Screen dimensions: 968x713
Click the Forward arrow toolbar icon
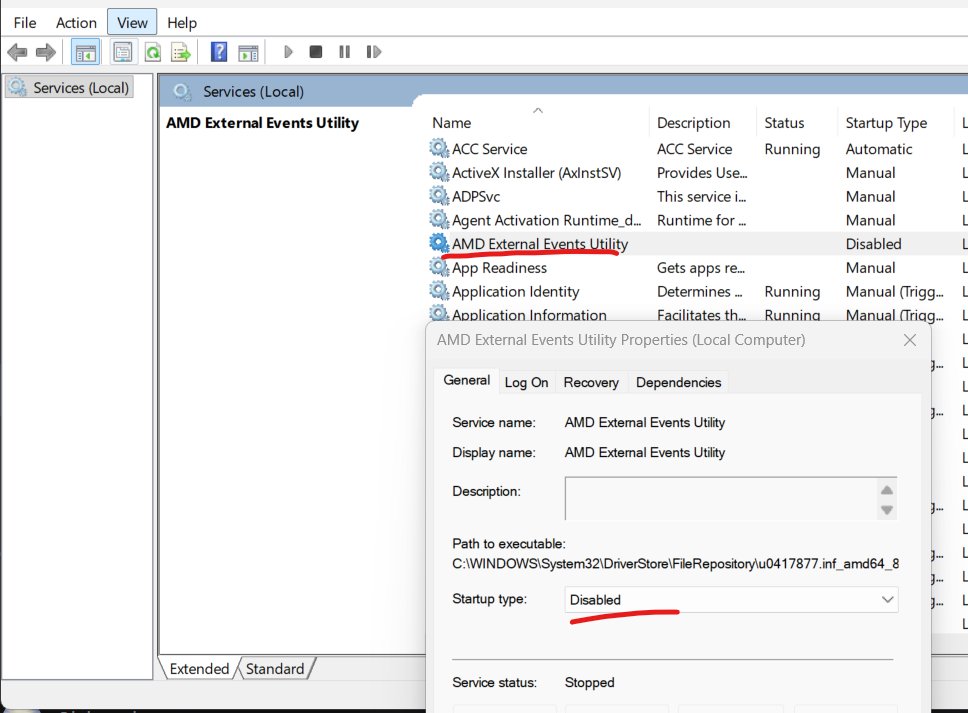(x=46, y=52)
